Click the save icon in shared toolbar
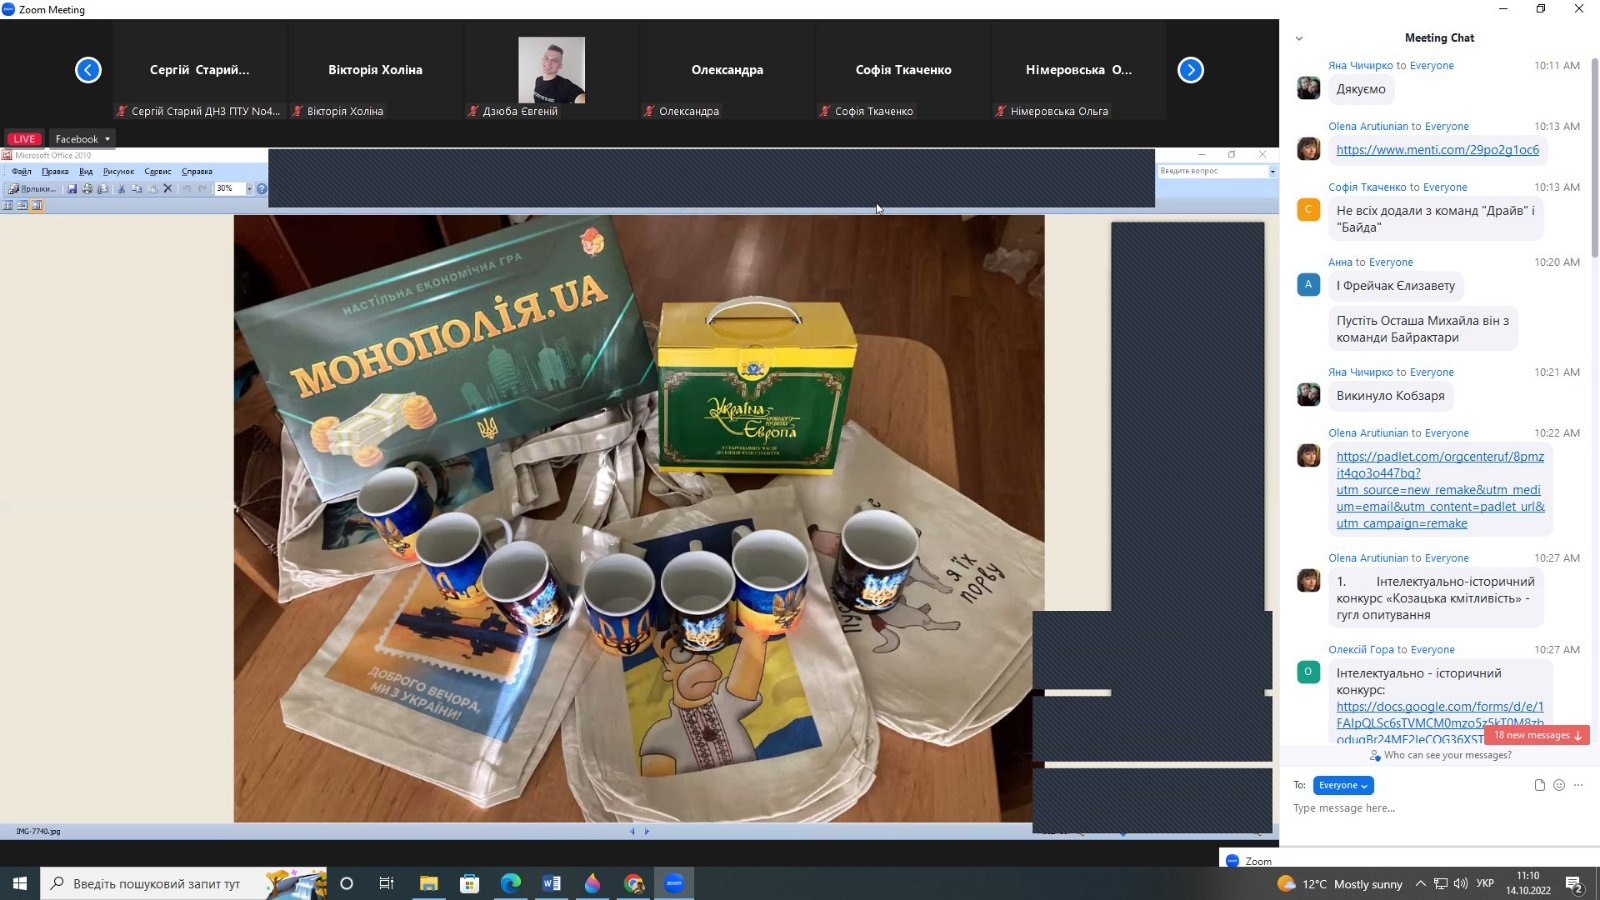The width and height of the screenshot is (1600, 900). coord(72,189)
